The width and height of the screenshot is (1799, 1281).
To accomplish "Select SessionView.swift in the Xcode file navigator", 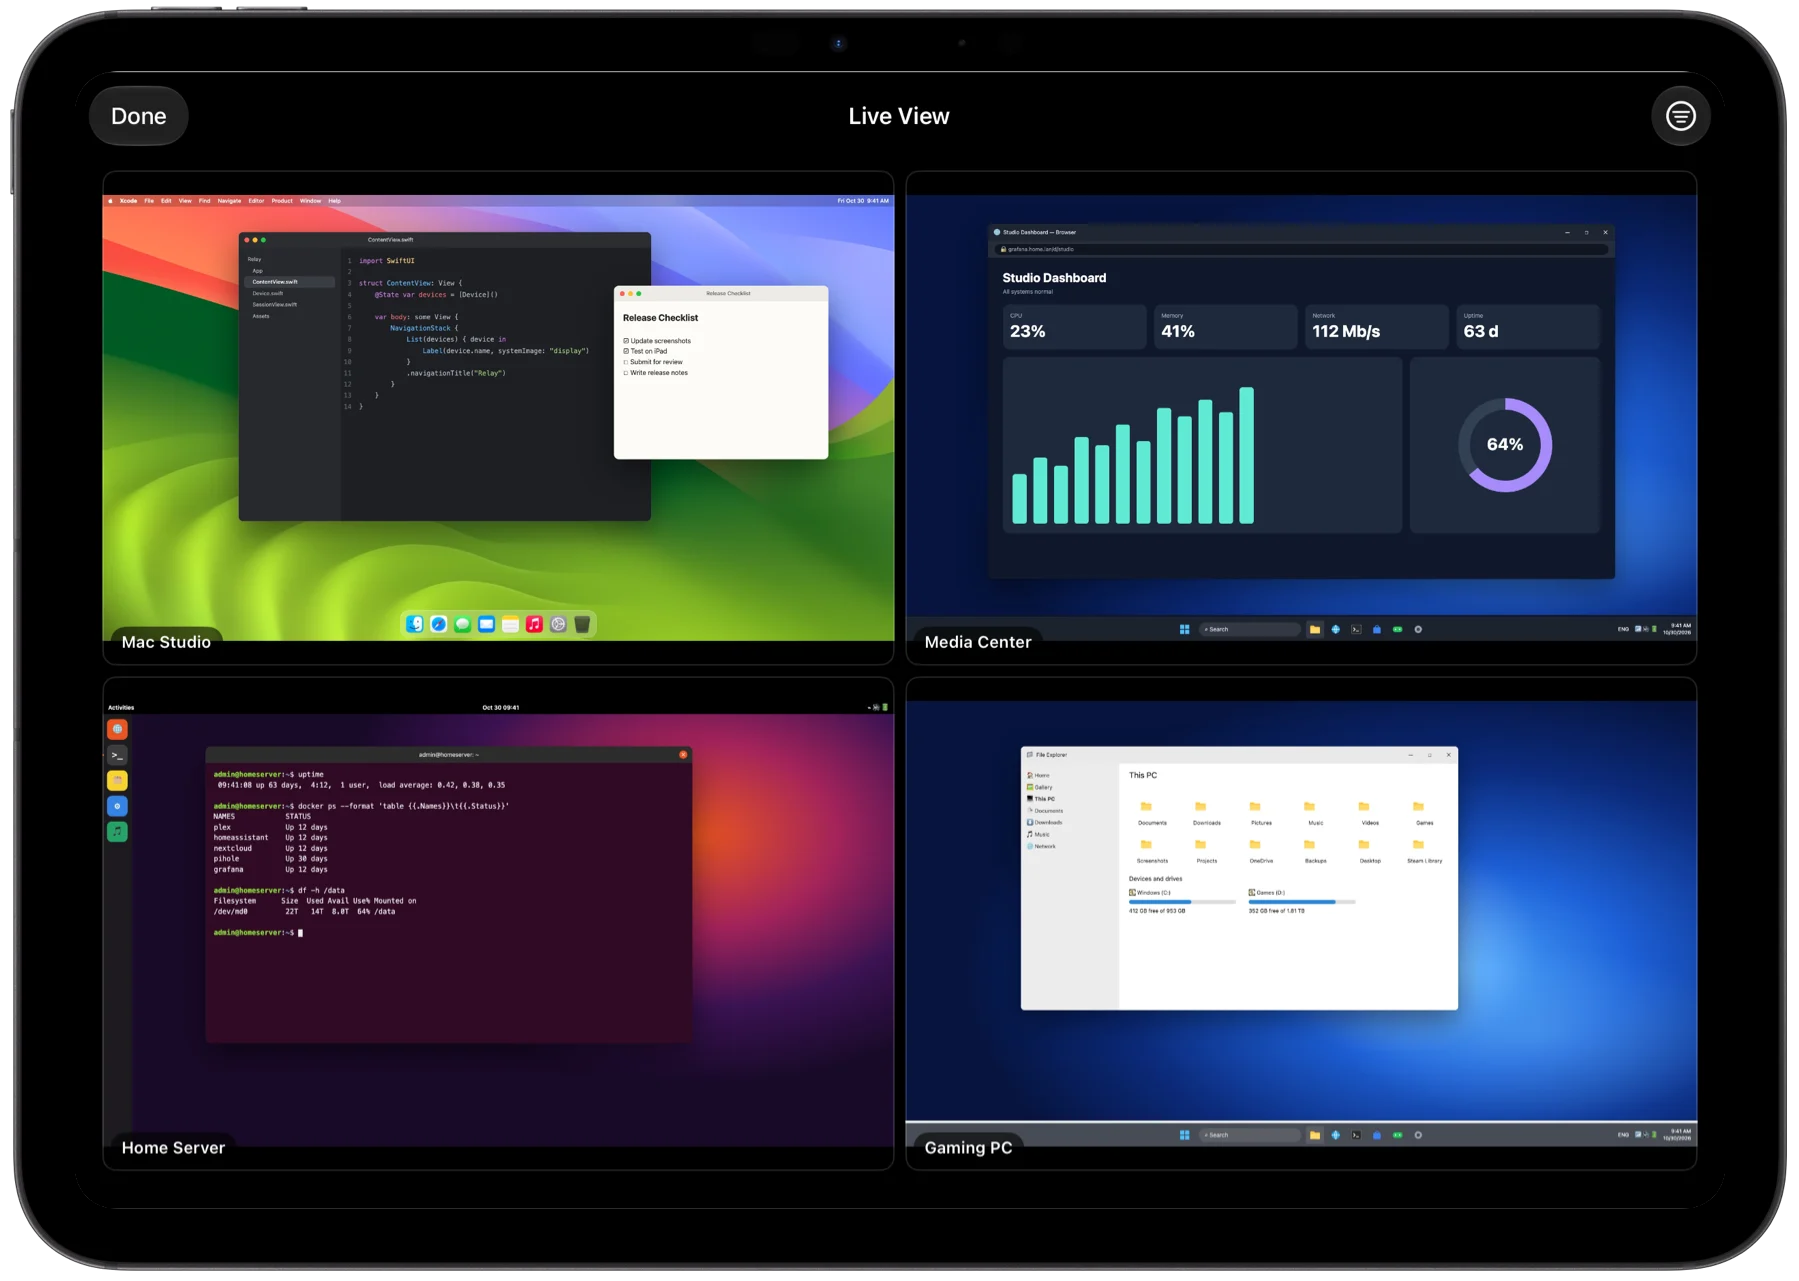I will tap(275, 304).
